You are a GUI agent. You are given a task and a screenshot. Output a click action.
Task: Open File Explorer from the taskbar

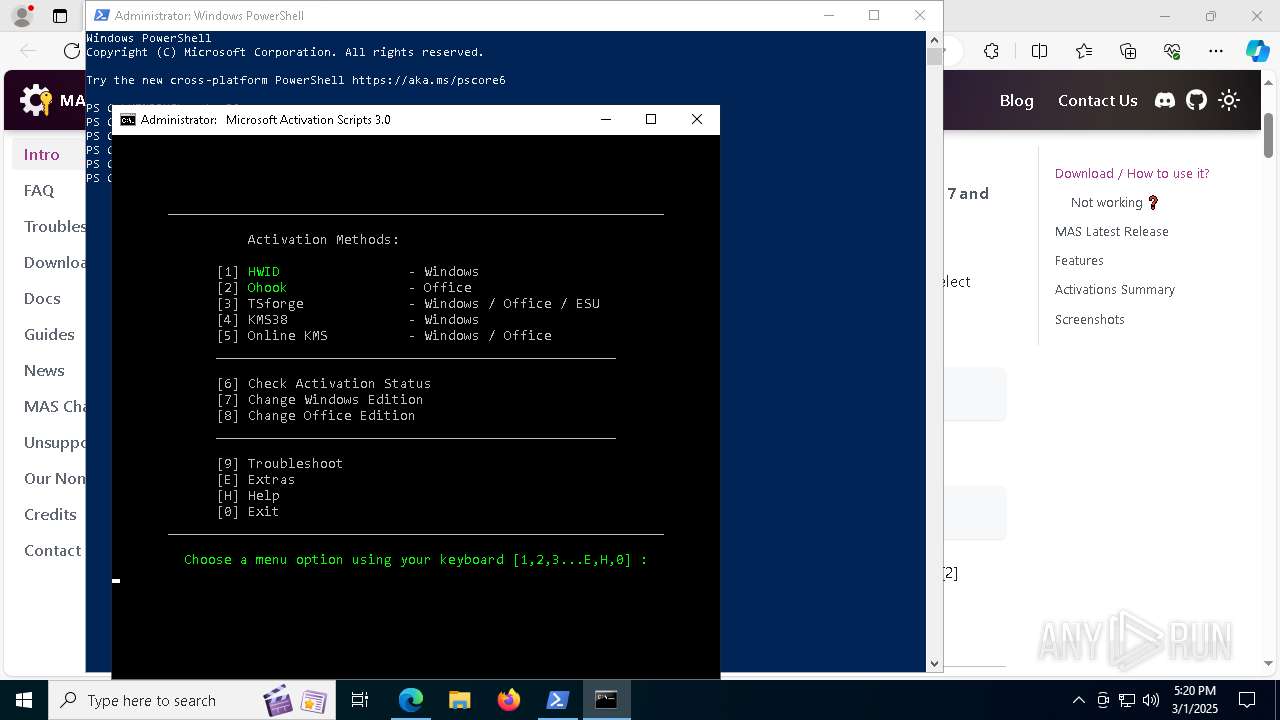click(x=459, y=700)
